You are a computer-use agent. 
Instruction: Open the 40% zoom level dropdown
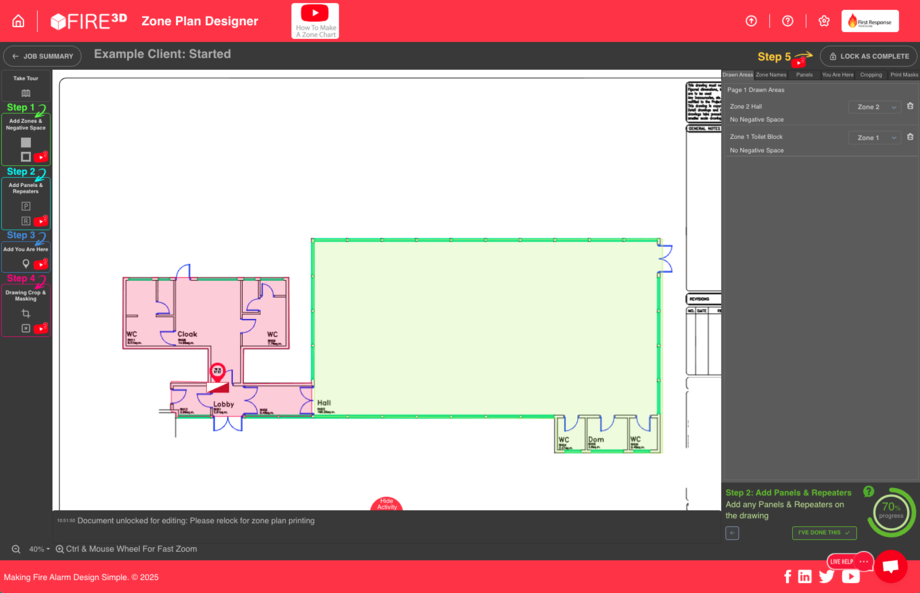tap(39, 549)
